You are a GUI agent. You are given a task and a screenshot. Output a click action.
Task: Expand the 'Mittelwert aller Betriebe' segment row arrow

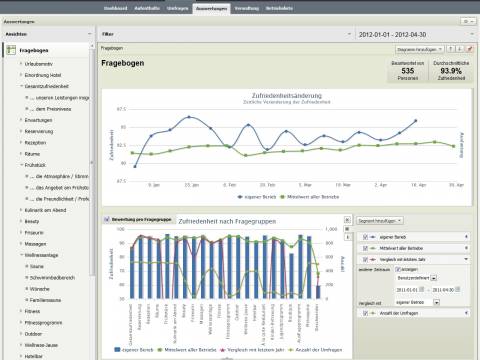click(466, 248)
